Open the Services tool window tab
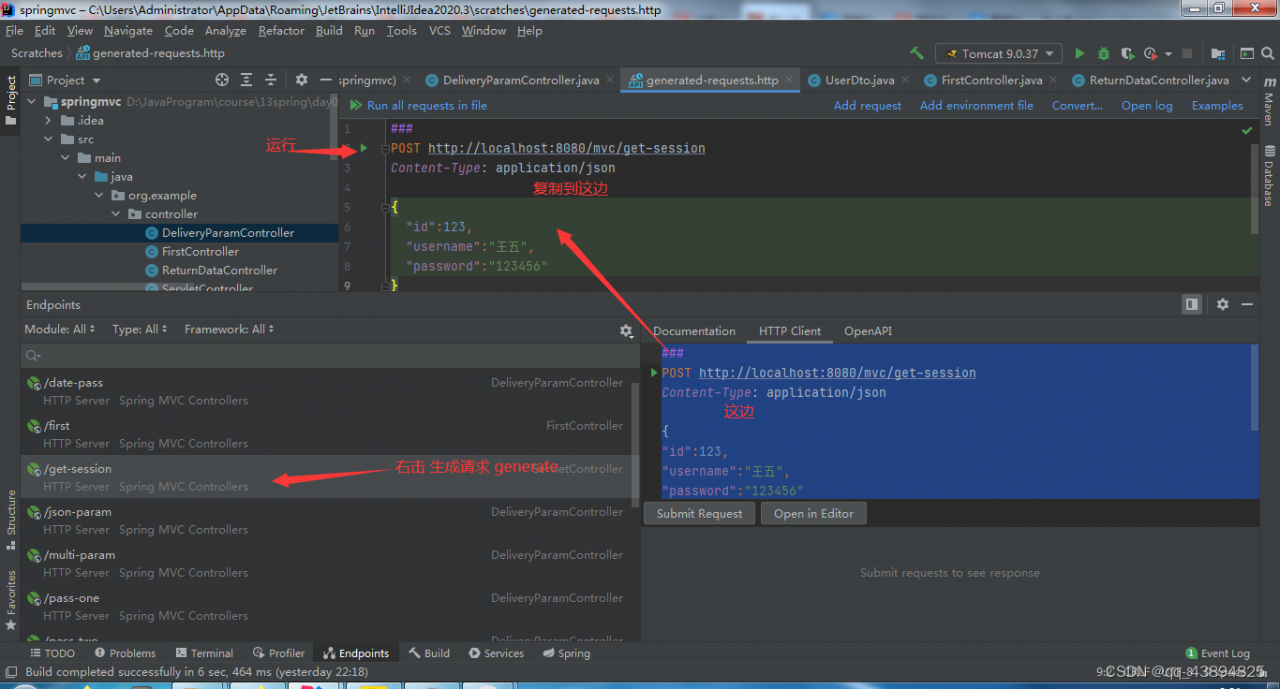 click(496, 653)
